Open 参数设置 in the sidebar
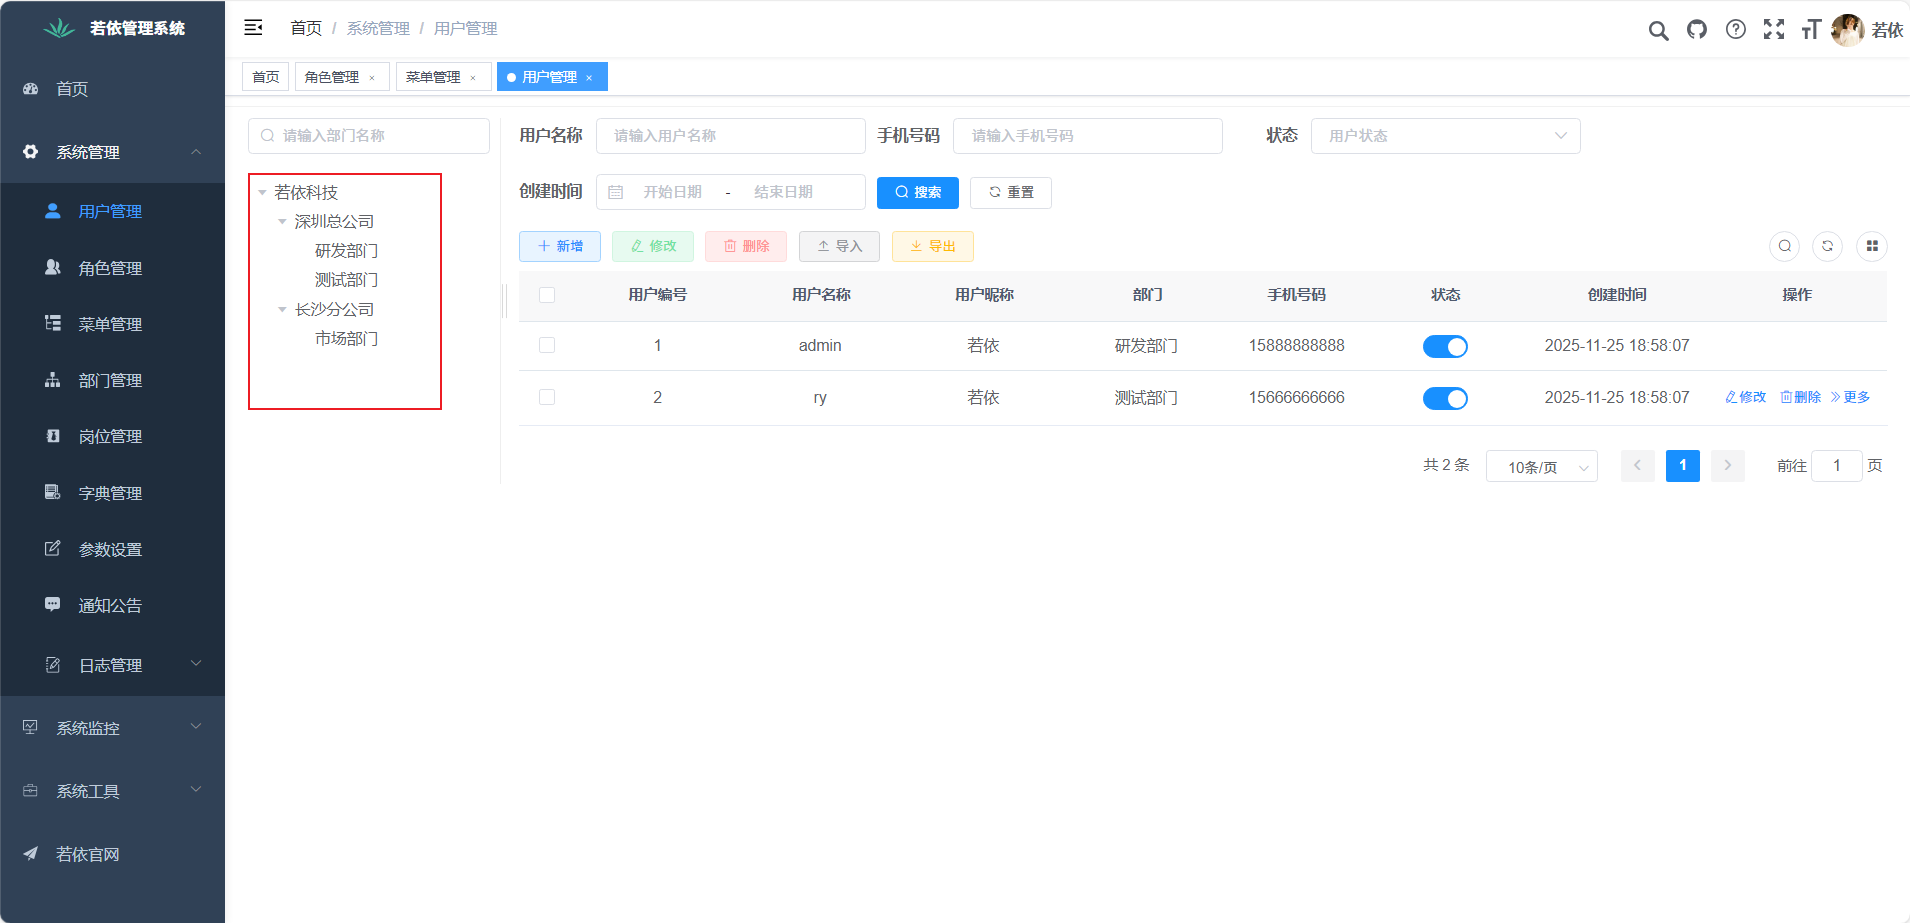The image size is (1910, 923). point(112,549)
